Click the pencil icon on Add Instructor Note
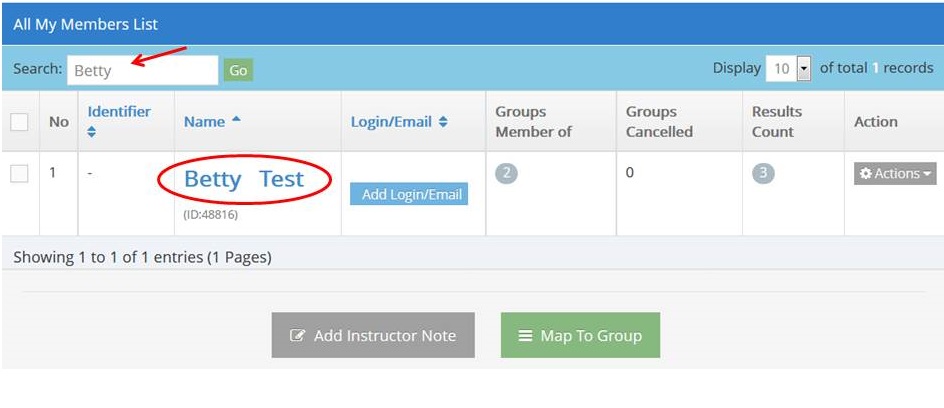This screenshot has width=944, height=408. 297,335
